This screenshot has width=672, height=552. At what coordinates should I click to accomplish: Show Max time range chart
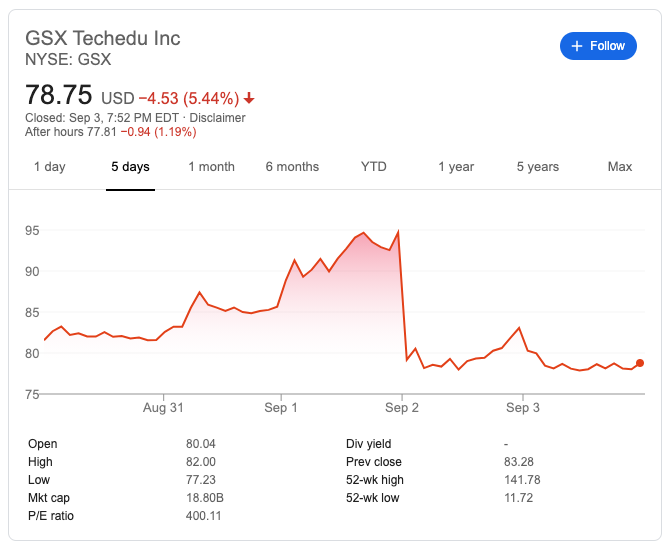click(620, 167)
